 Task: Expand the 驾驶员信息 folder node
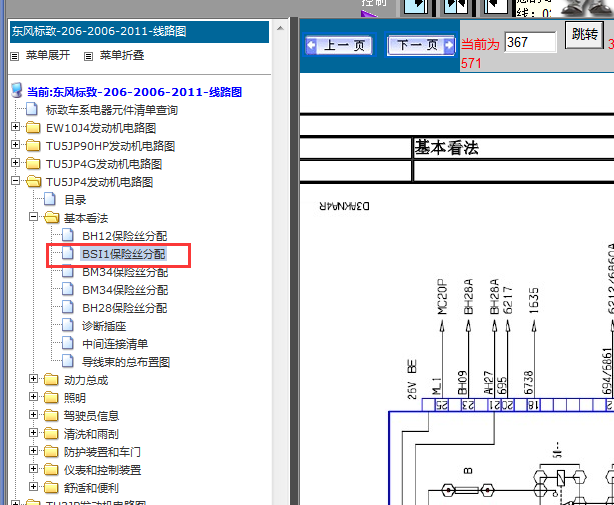click(x=34, y=415)
